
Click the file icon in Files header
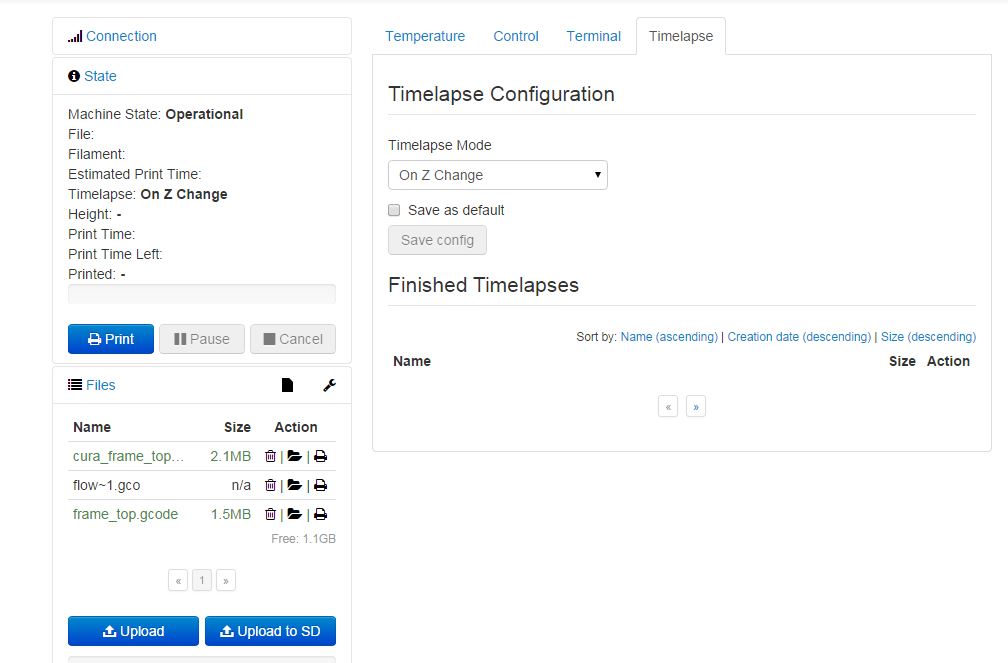(x=287, y=385)
